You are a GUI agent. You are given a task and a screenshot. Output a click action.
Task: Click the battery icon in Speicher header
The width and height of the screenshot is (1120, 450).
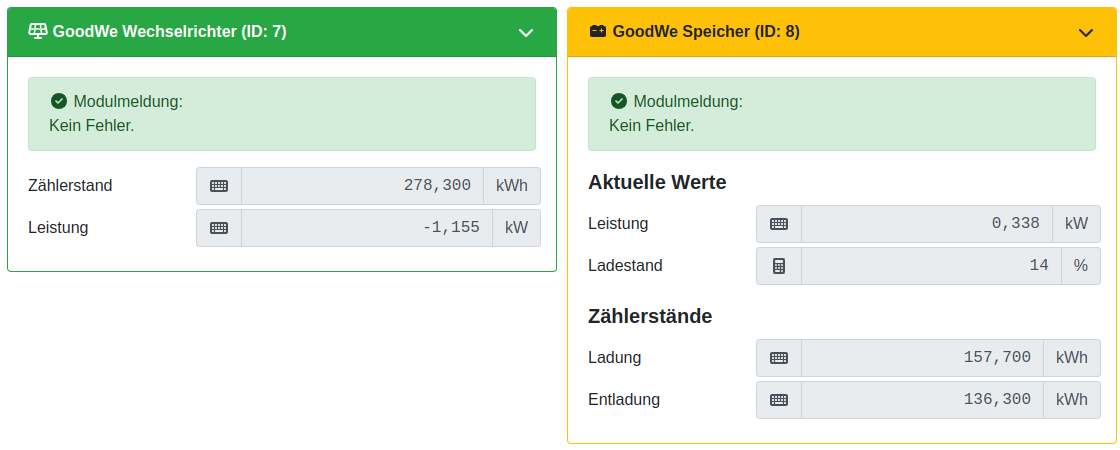(598, 32)
